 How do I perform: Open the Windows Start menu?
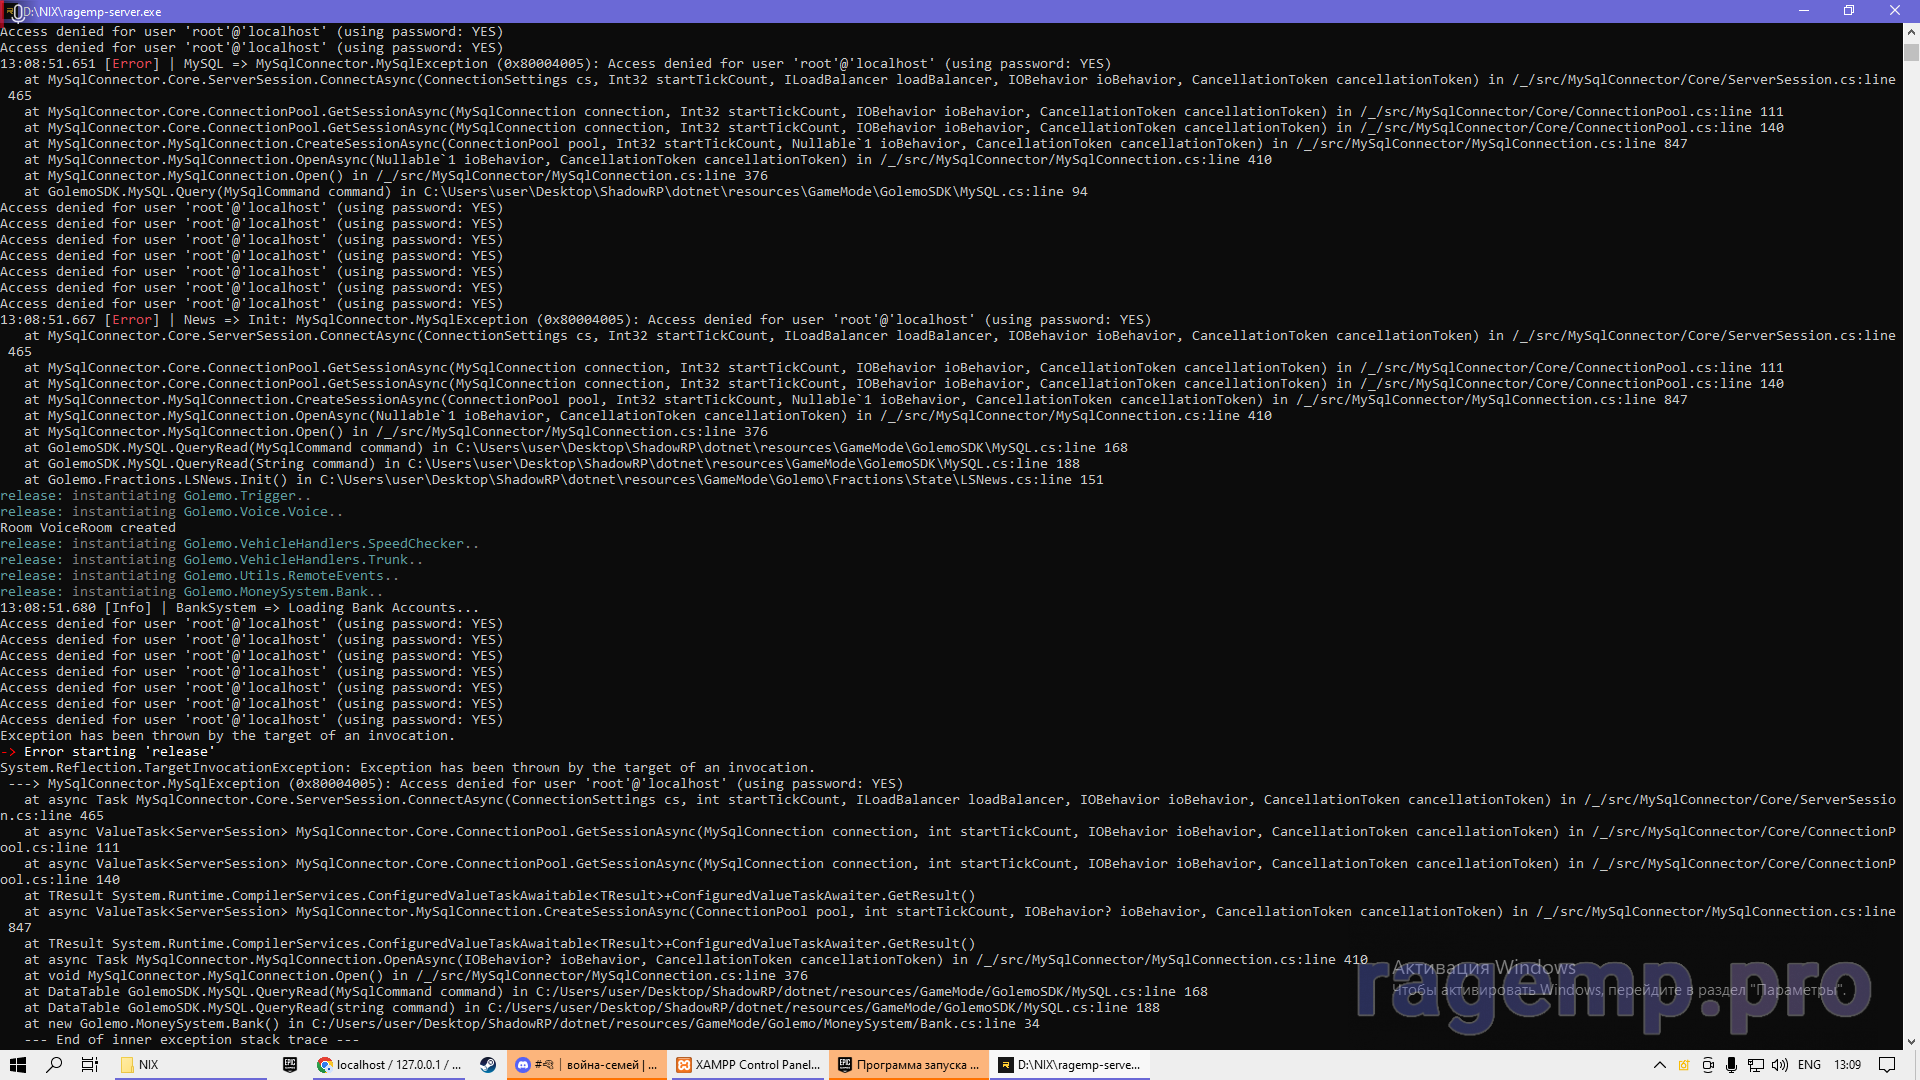click(17, 1065)
